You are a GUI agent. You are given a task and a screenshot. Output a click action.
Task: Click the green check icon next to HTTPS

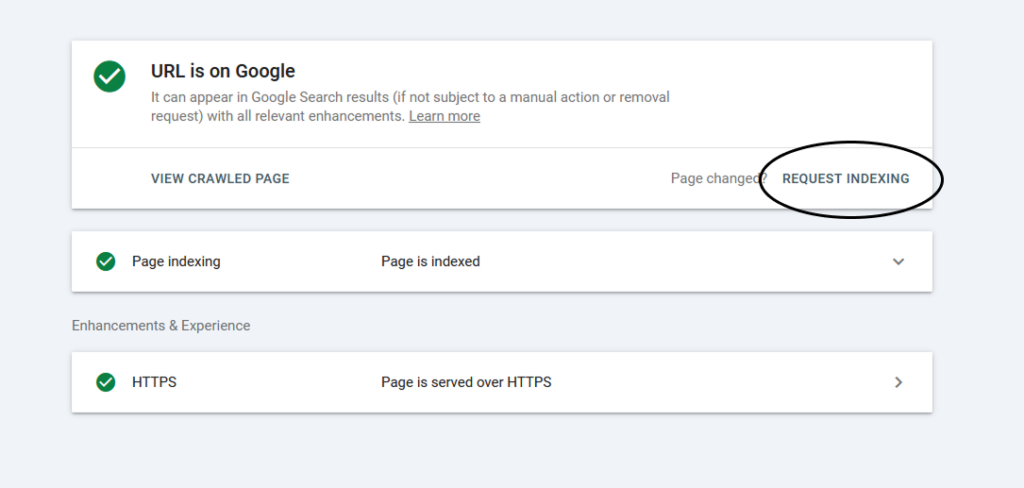[x=106, y=382]
